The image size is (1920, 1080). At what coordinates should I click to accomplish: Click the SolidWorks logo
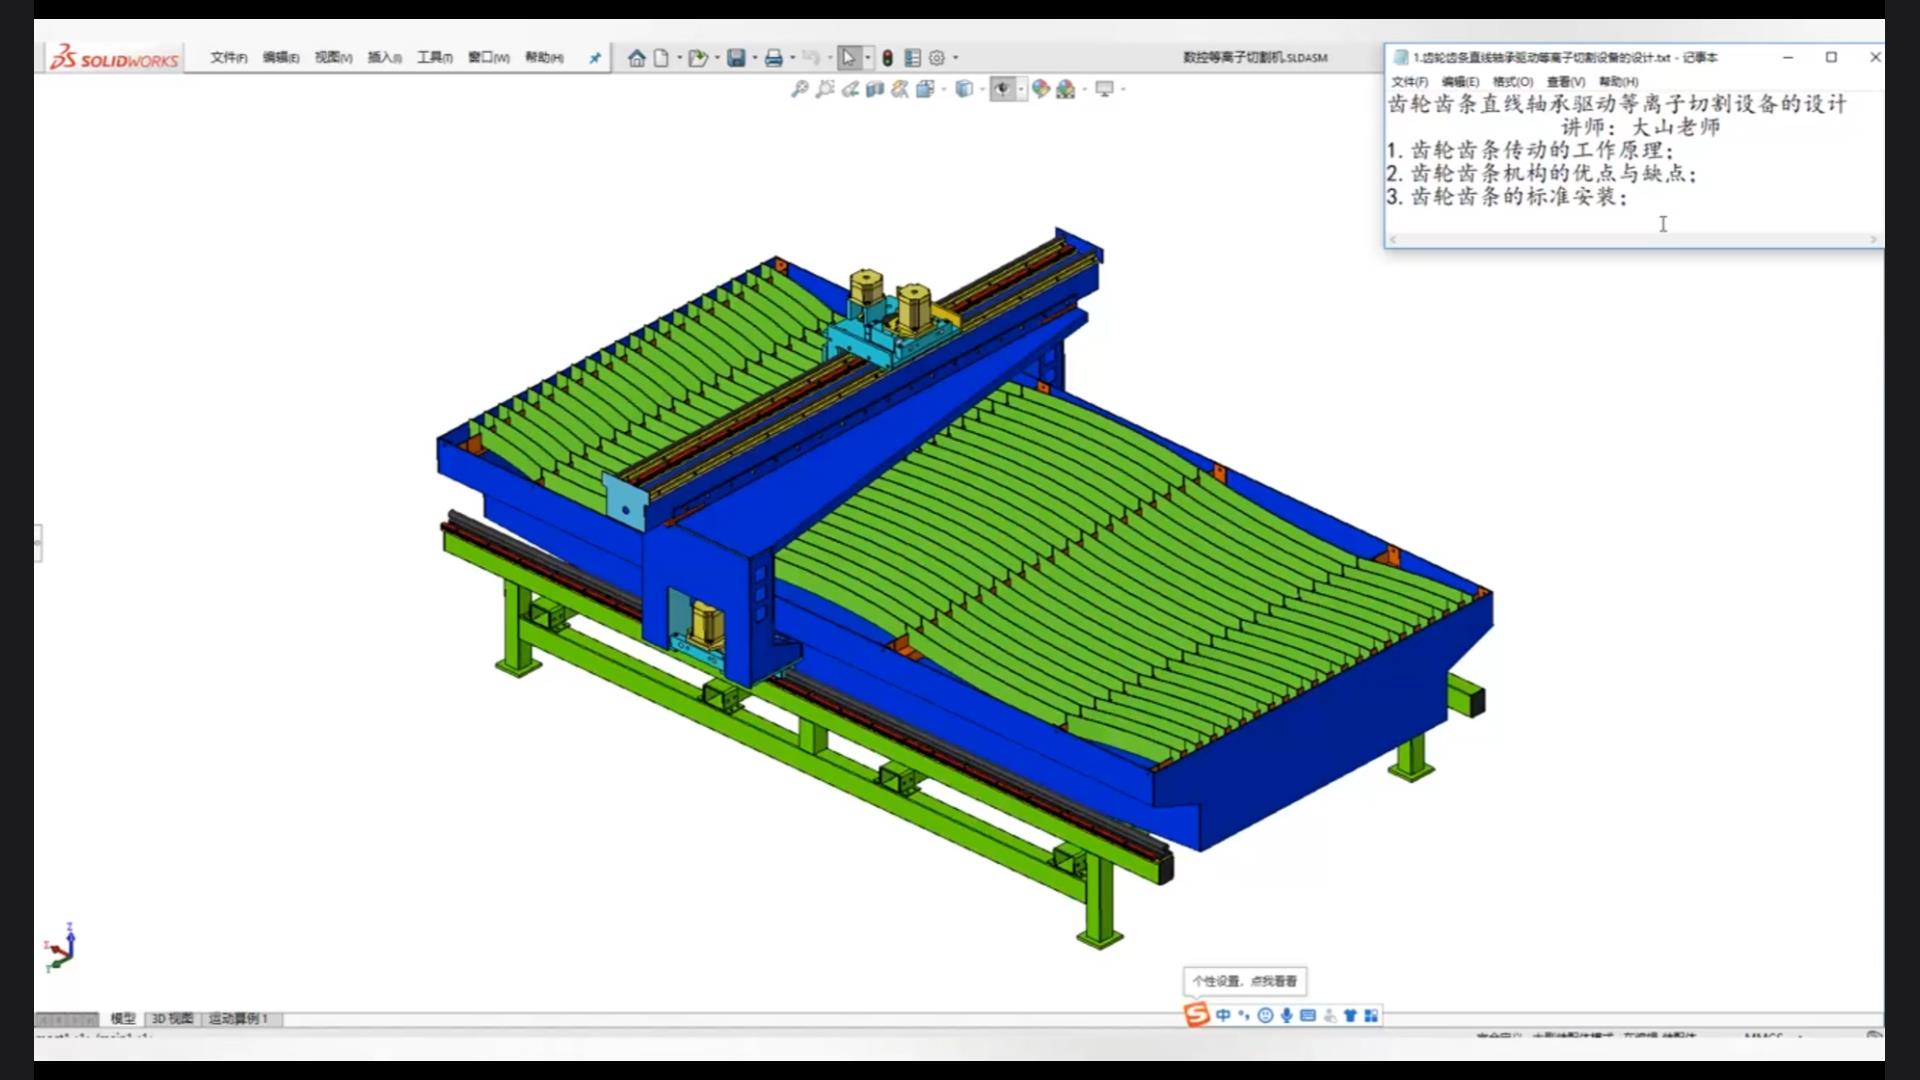pyautogui.click(x=114, y=58)
